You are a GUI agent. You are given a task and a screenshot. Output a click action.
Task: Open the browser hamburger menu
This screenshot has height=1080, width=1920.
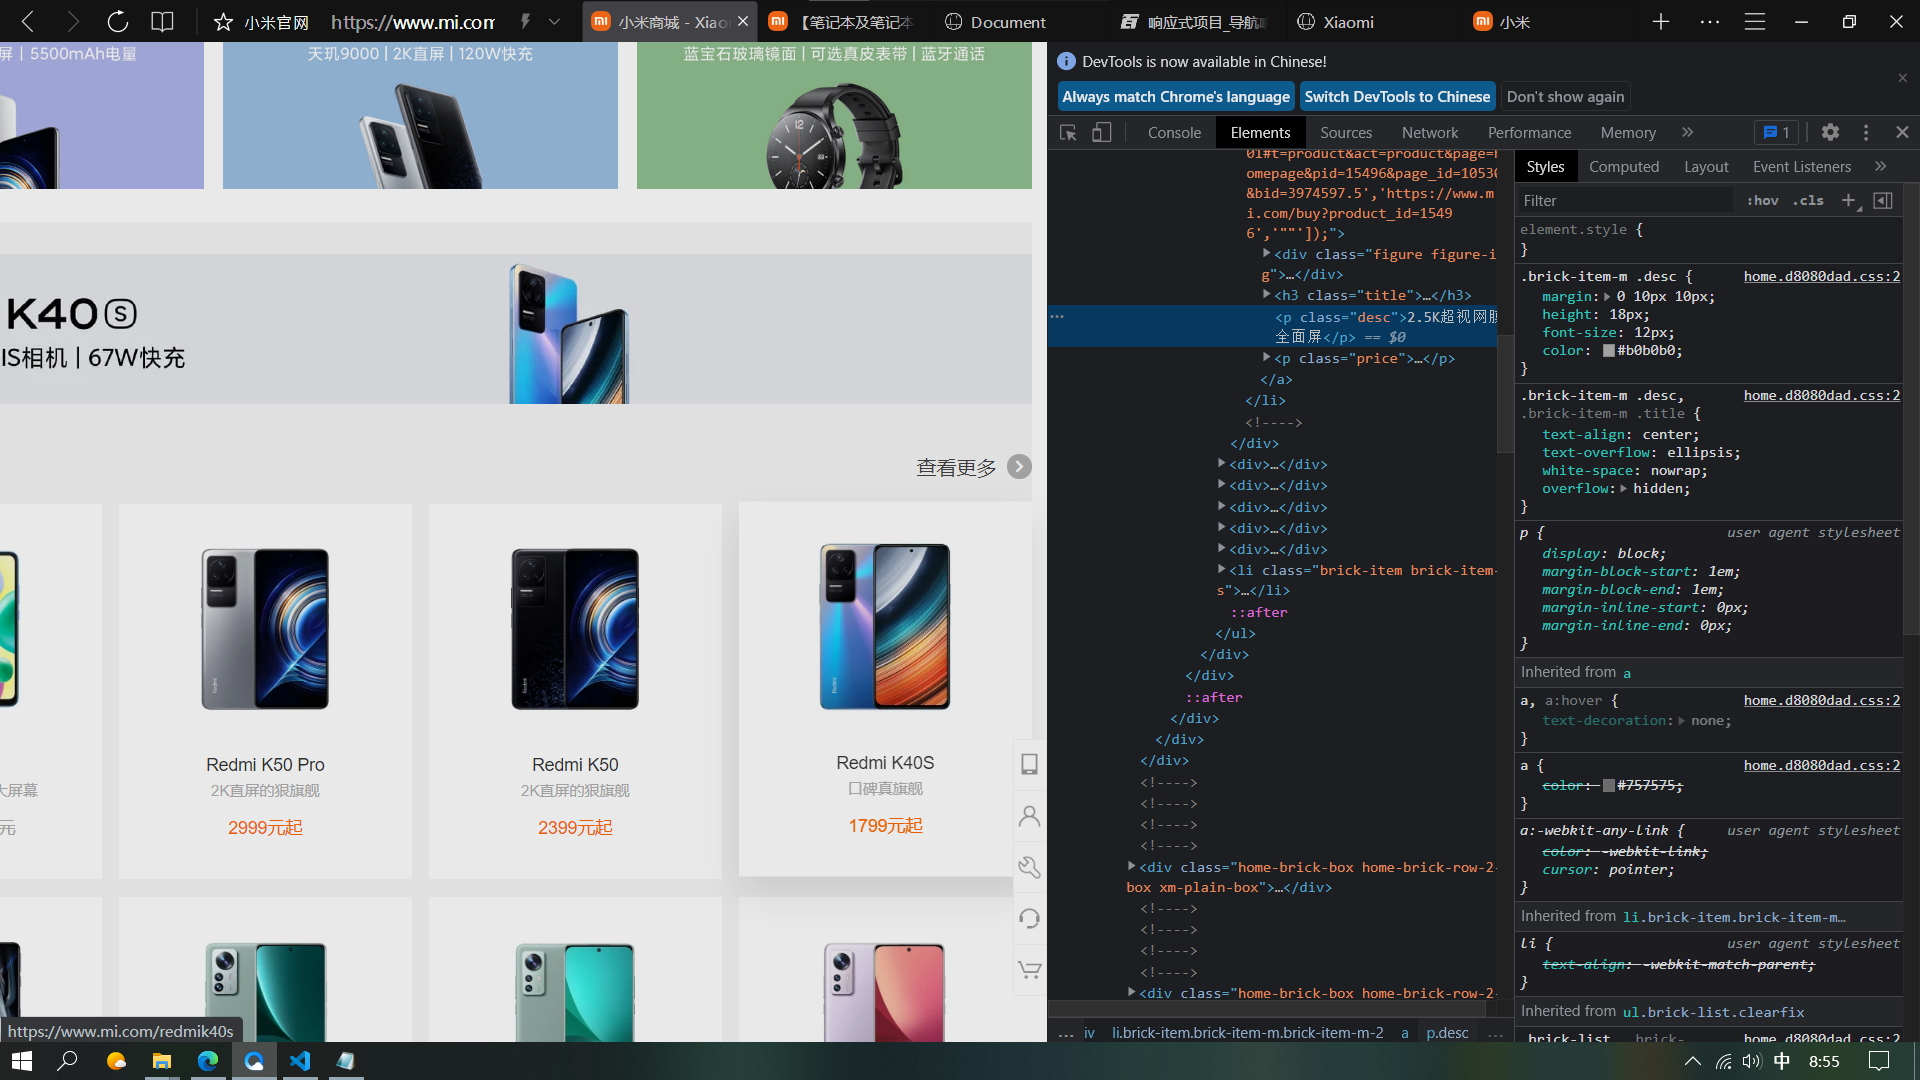pyautogui.click(x=1755, y=21)
